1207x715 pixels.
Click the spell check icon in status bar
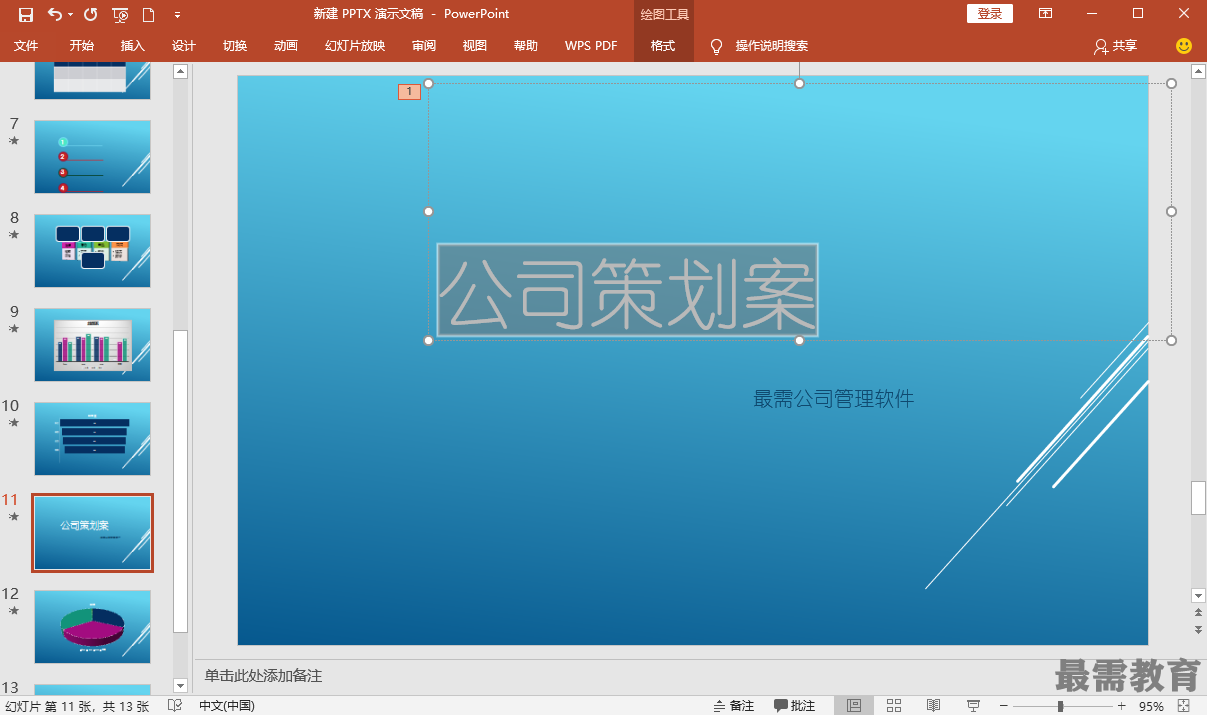175,706
